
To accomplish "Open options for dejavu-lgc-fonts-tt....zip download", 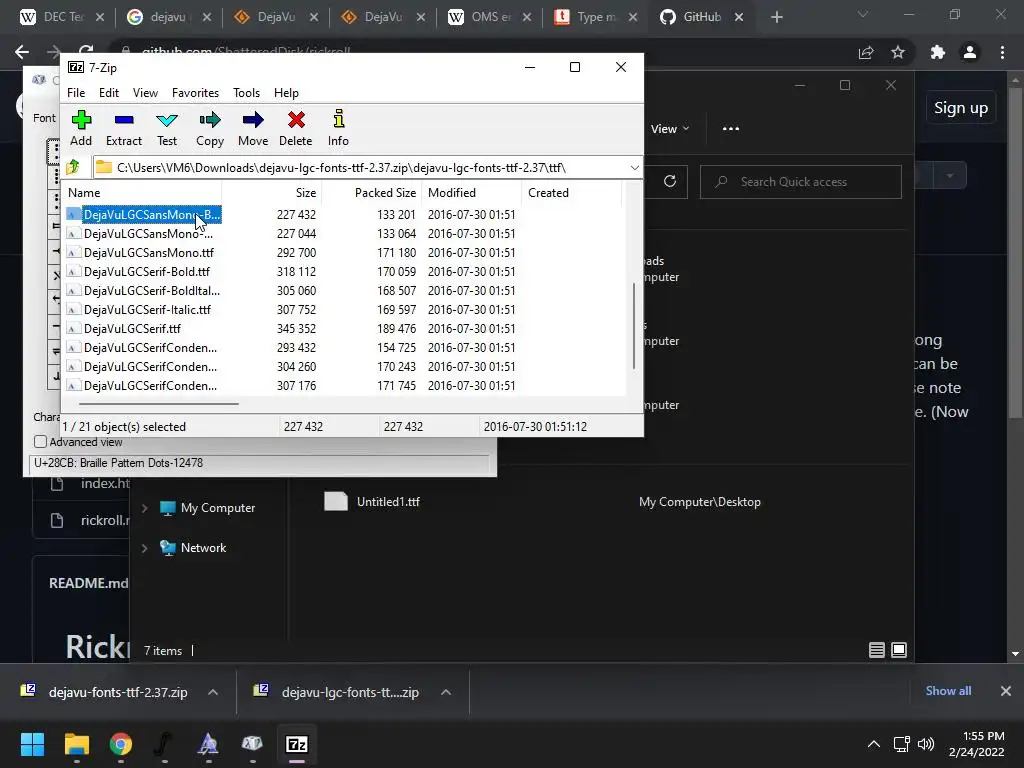I will click(x=446, y=692).
